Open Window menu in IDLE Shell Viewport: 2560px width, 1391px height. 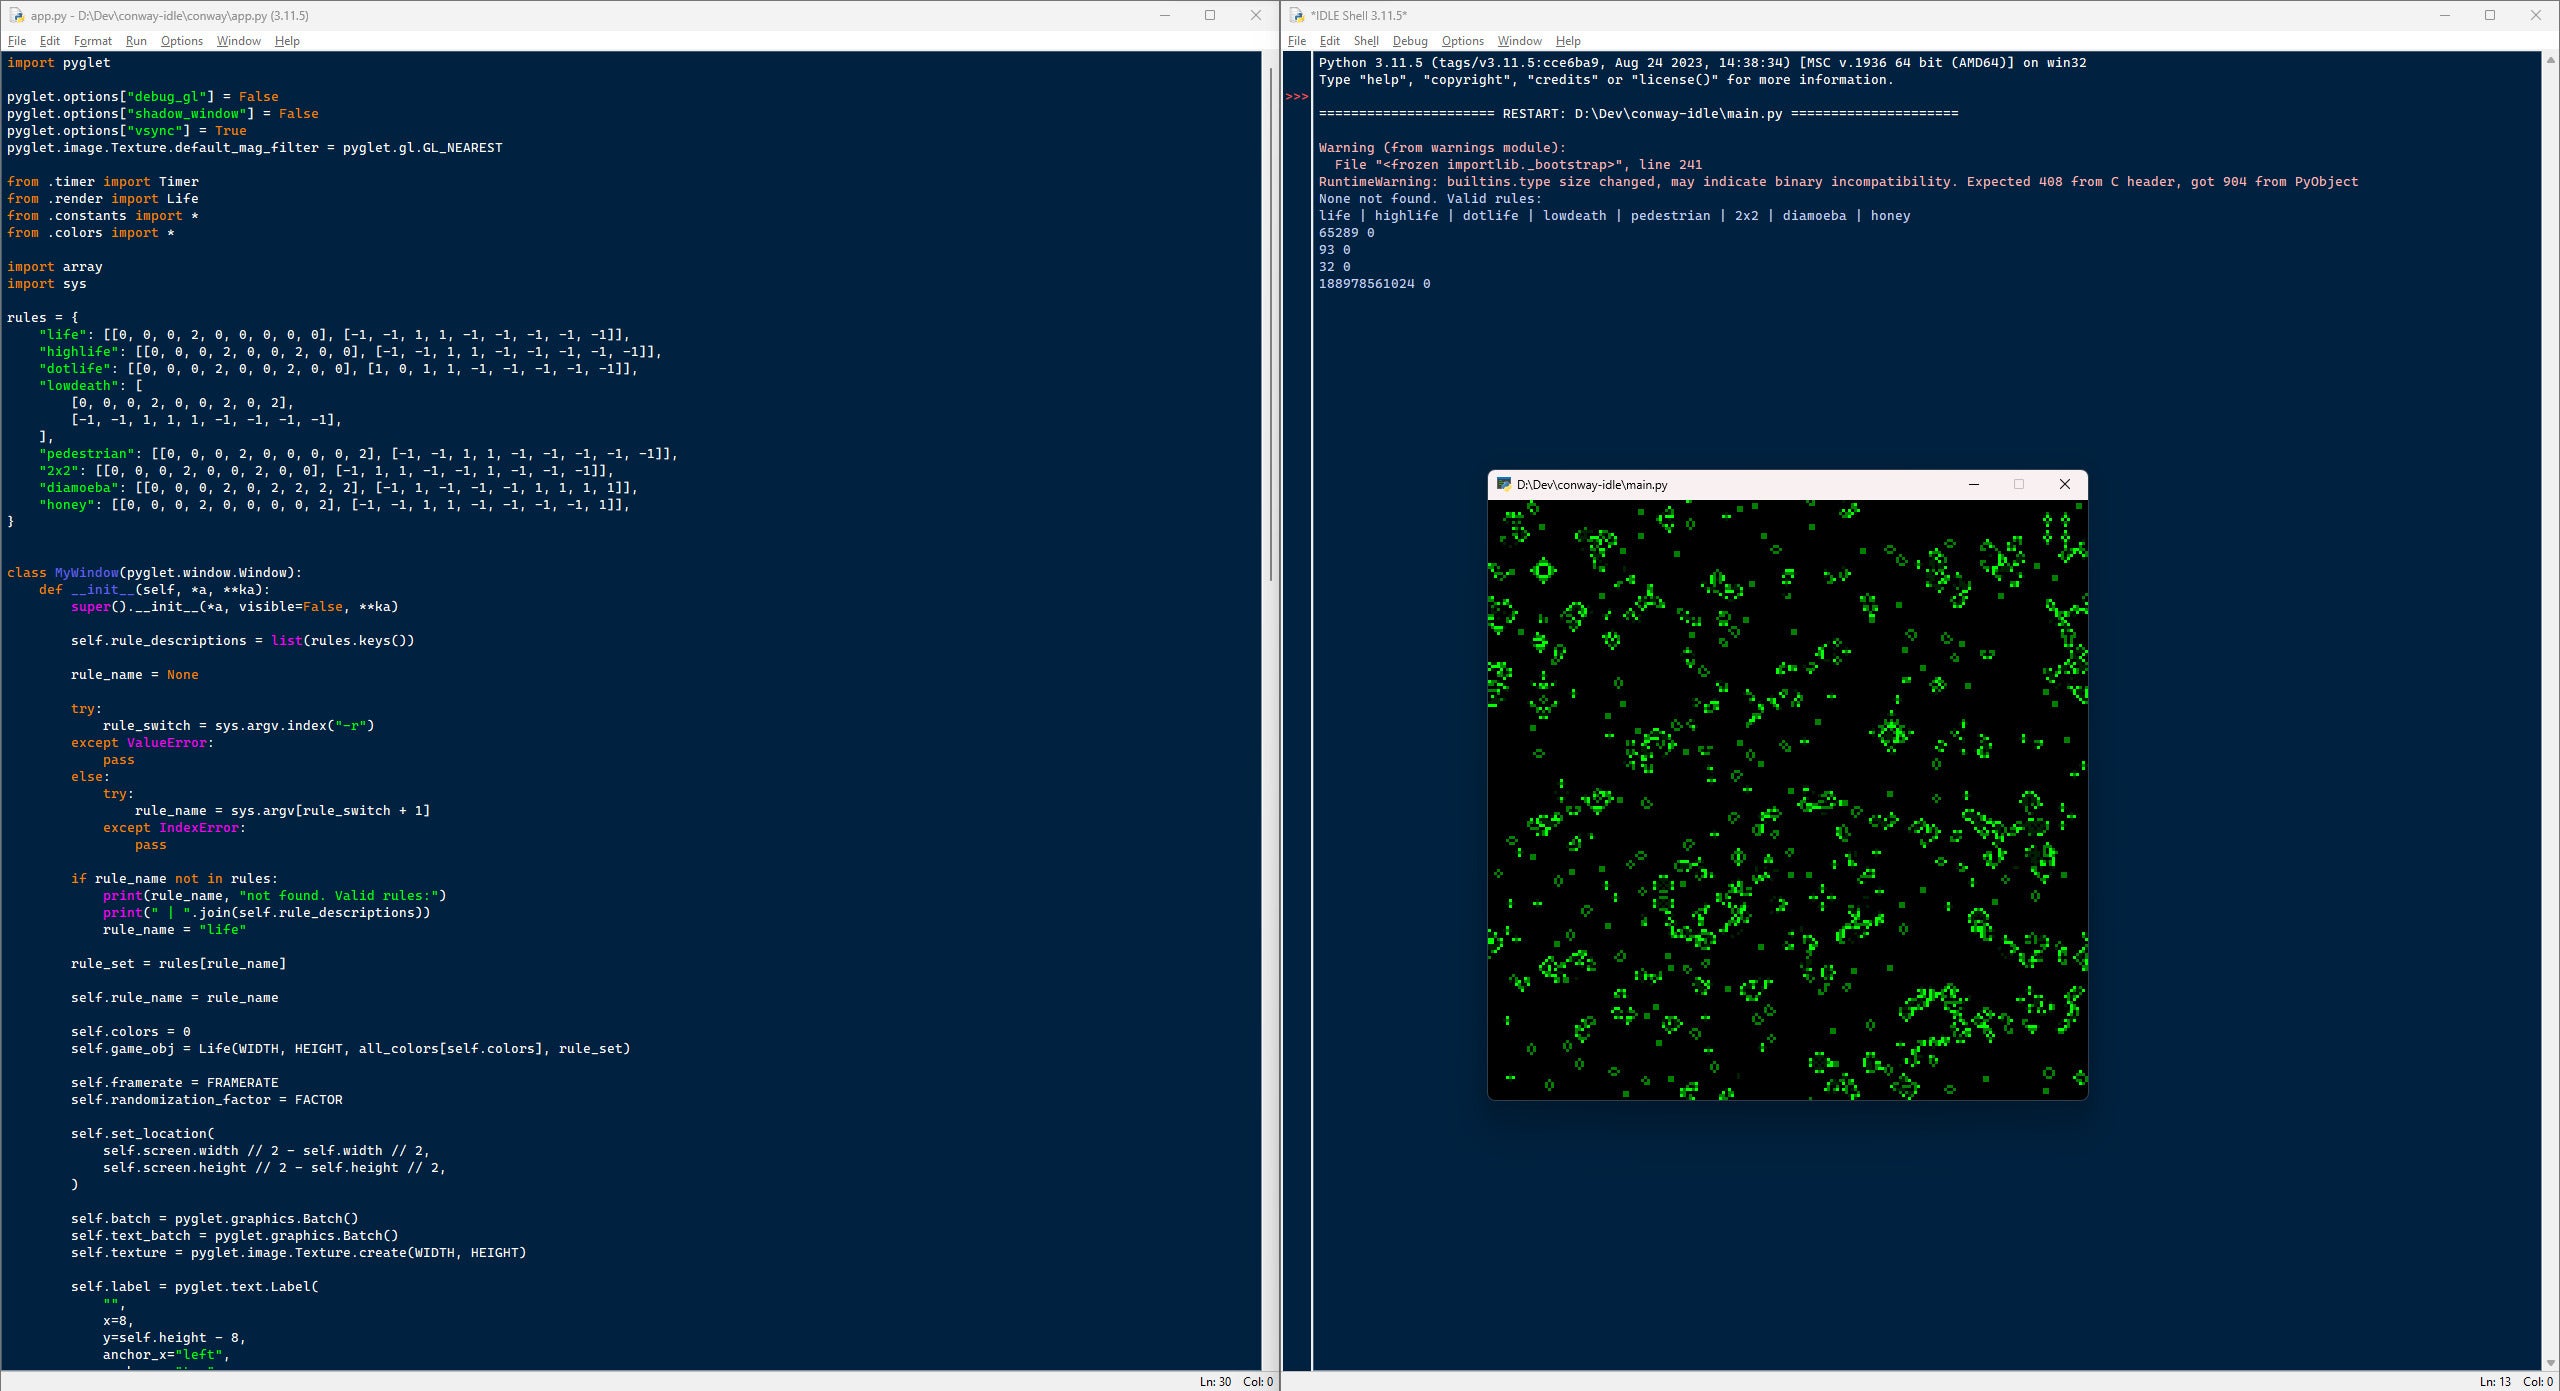click(1519, 41)
